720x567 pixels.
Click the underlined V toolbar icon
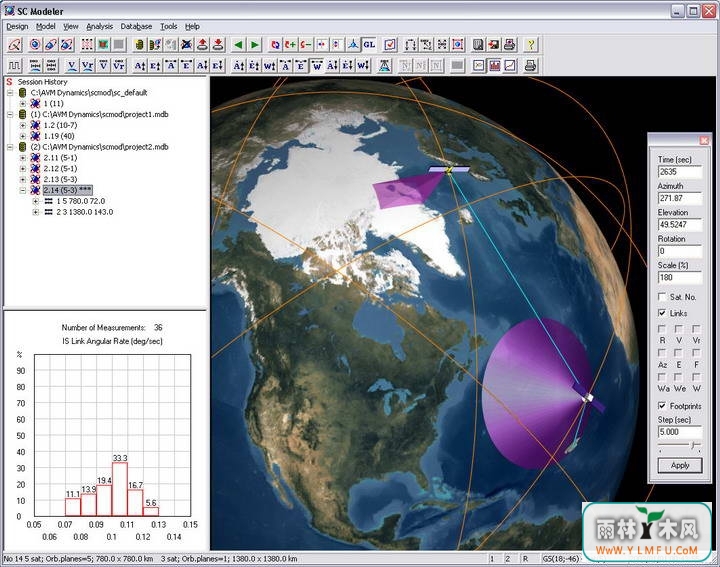point(72,66)
